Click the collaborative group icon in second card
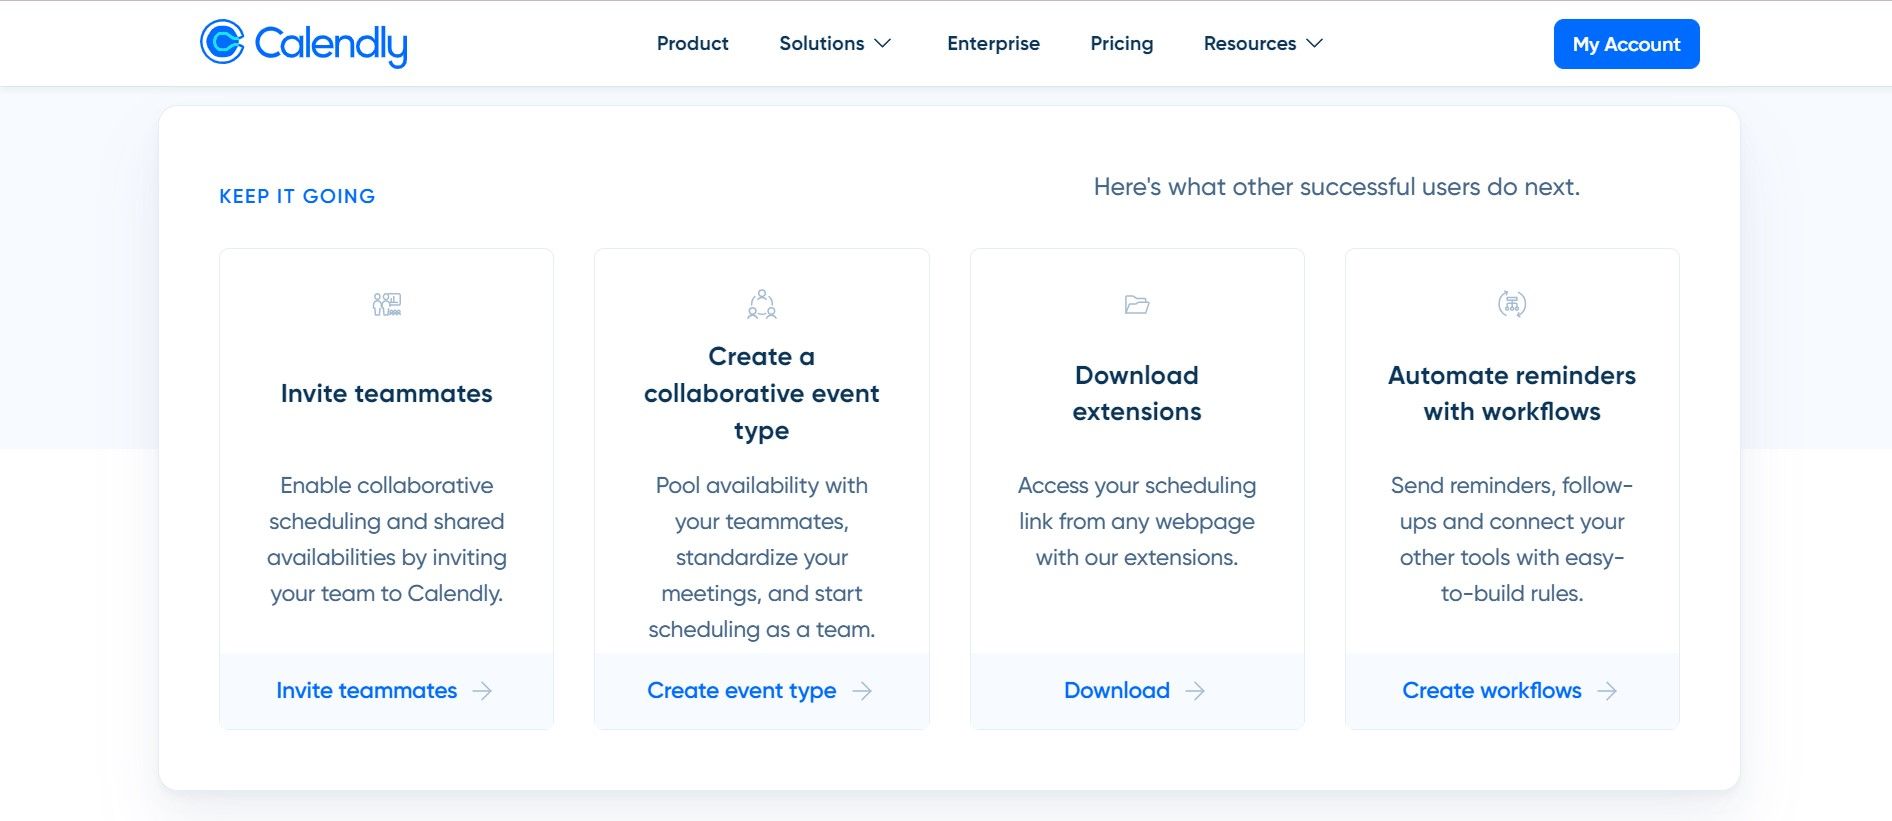 pos(762,304)
